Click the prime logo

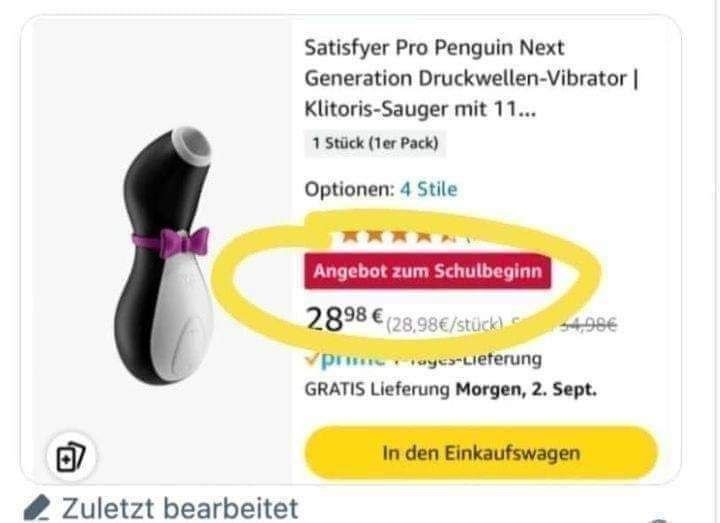coord(352,359)
